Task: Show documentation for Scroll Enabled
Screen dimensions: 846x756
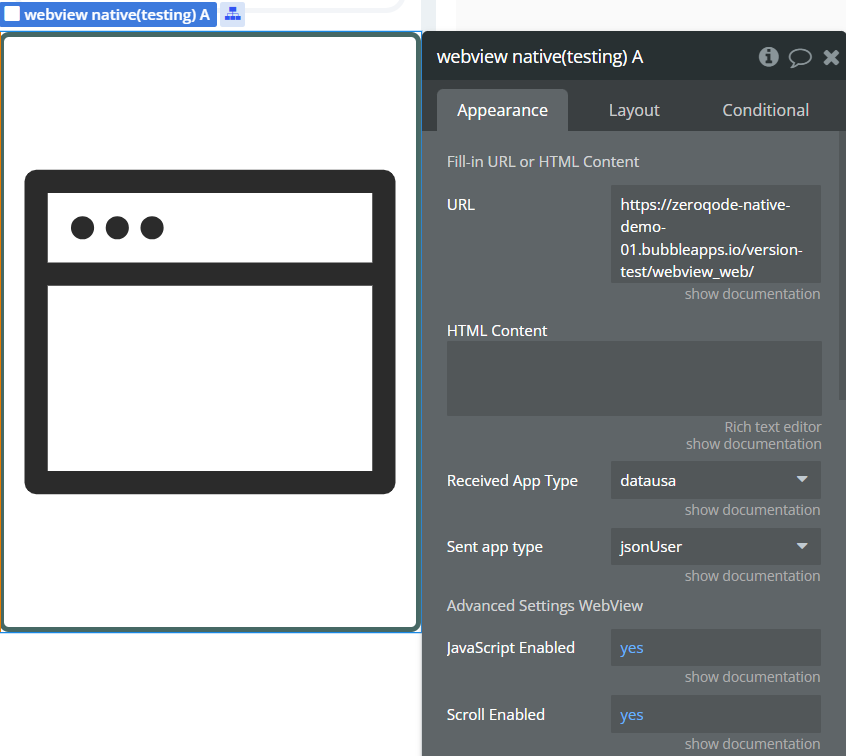Action: pos(752,744)
